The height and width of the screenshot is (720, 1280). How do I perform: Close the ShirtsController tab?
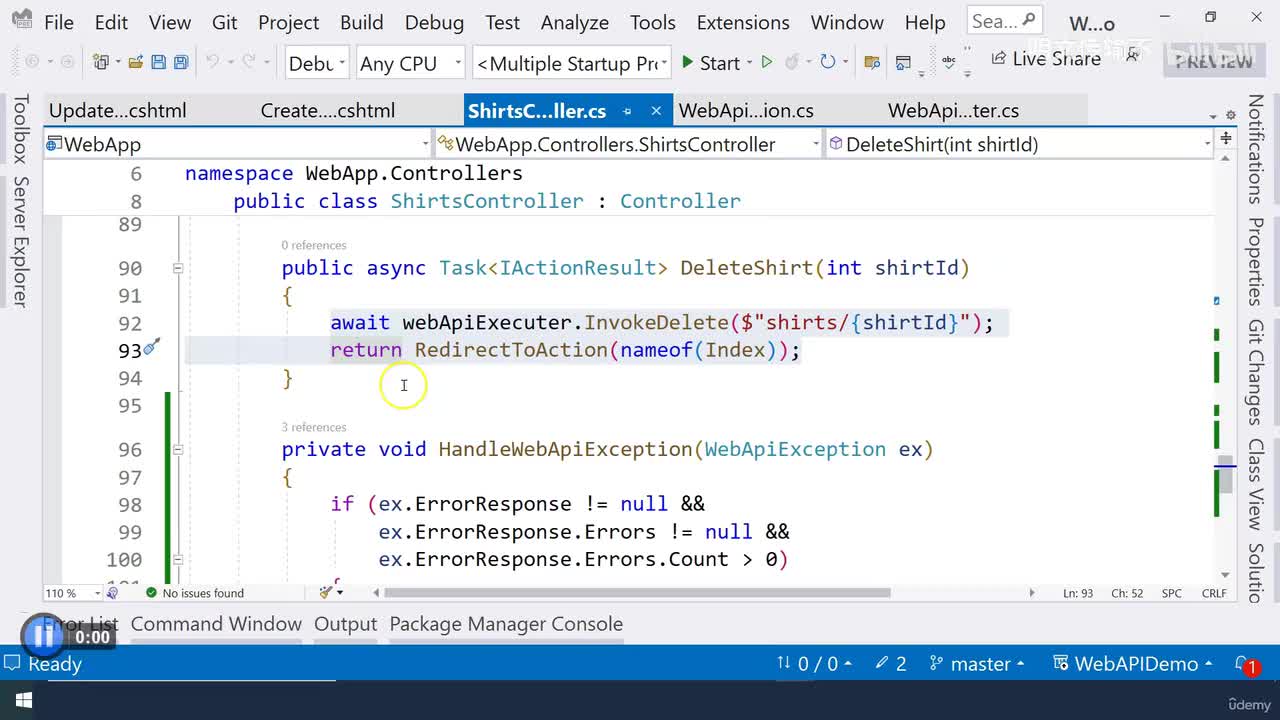pyautogui.click(x=656, y=111)
